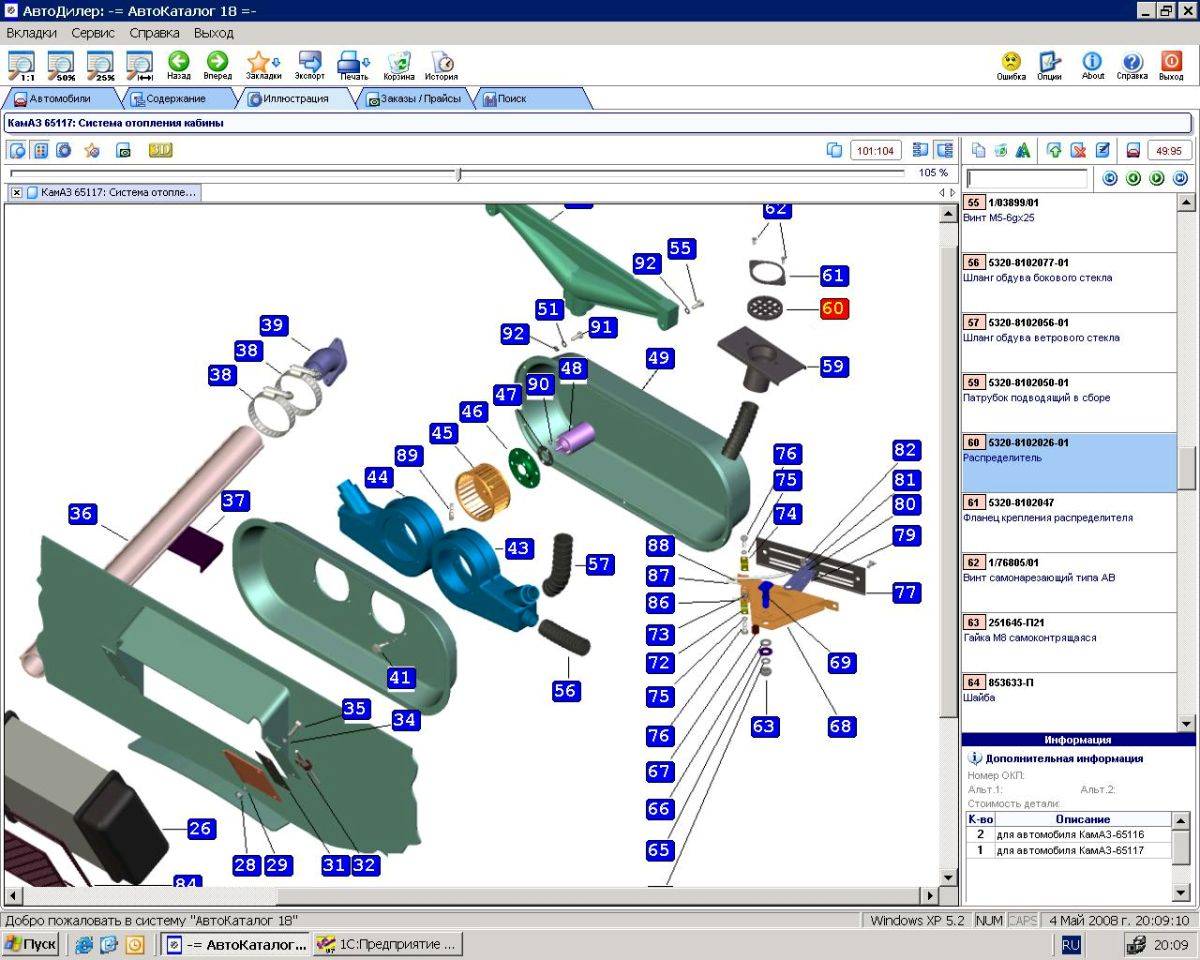Viewport: 1200px width, 960px height.
Task: Go to next part with green right arrow
Action: 1157,178
